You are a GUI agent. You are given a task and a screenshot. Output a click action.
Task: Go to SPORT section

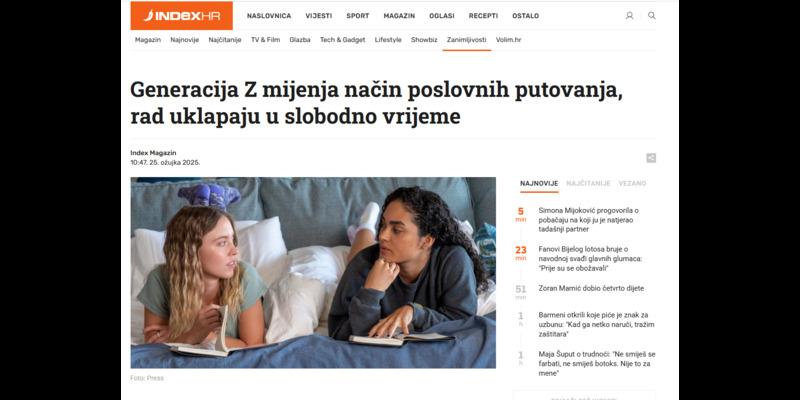pyautogui.click(x=358, y=16)
